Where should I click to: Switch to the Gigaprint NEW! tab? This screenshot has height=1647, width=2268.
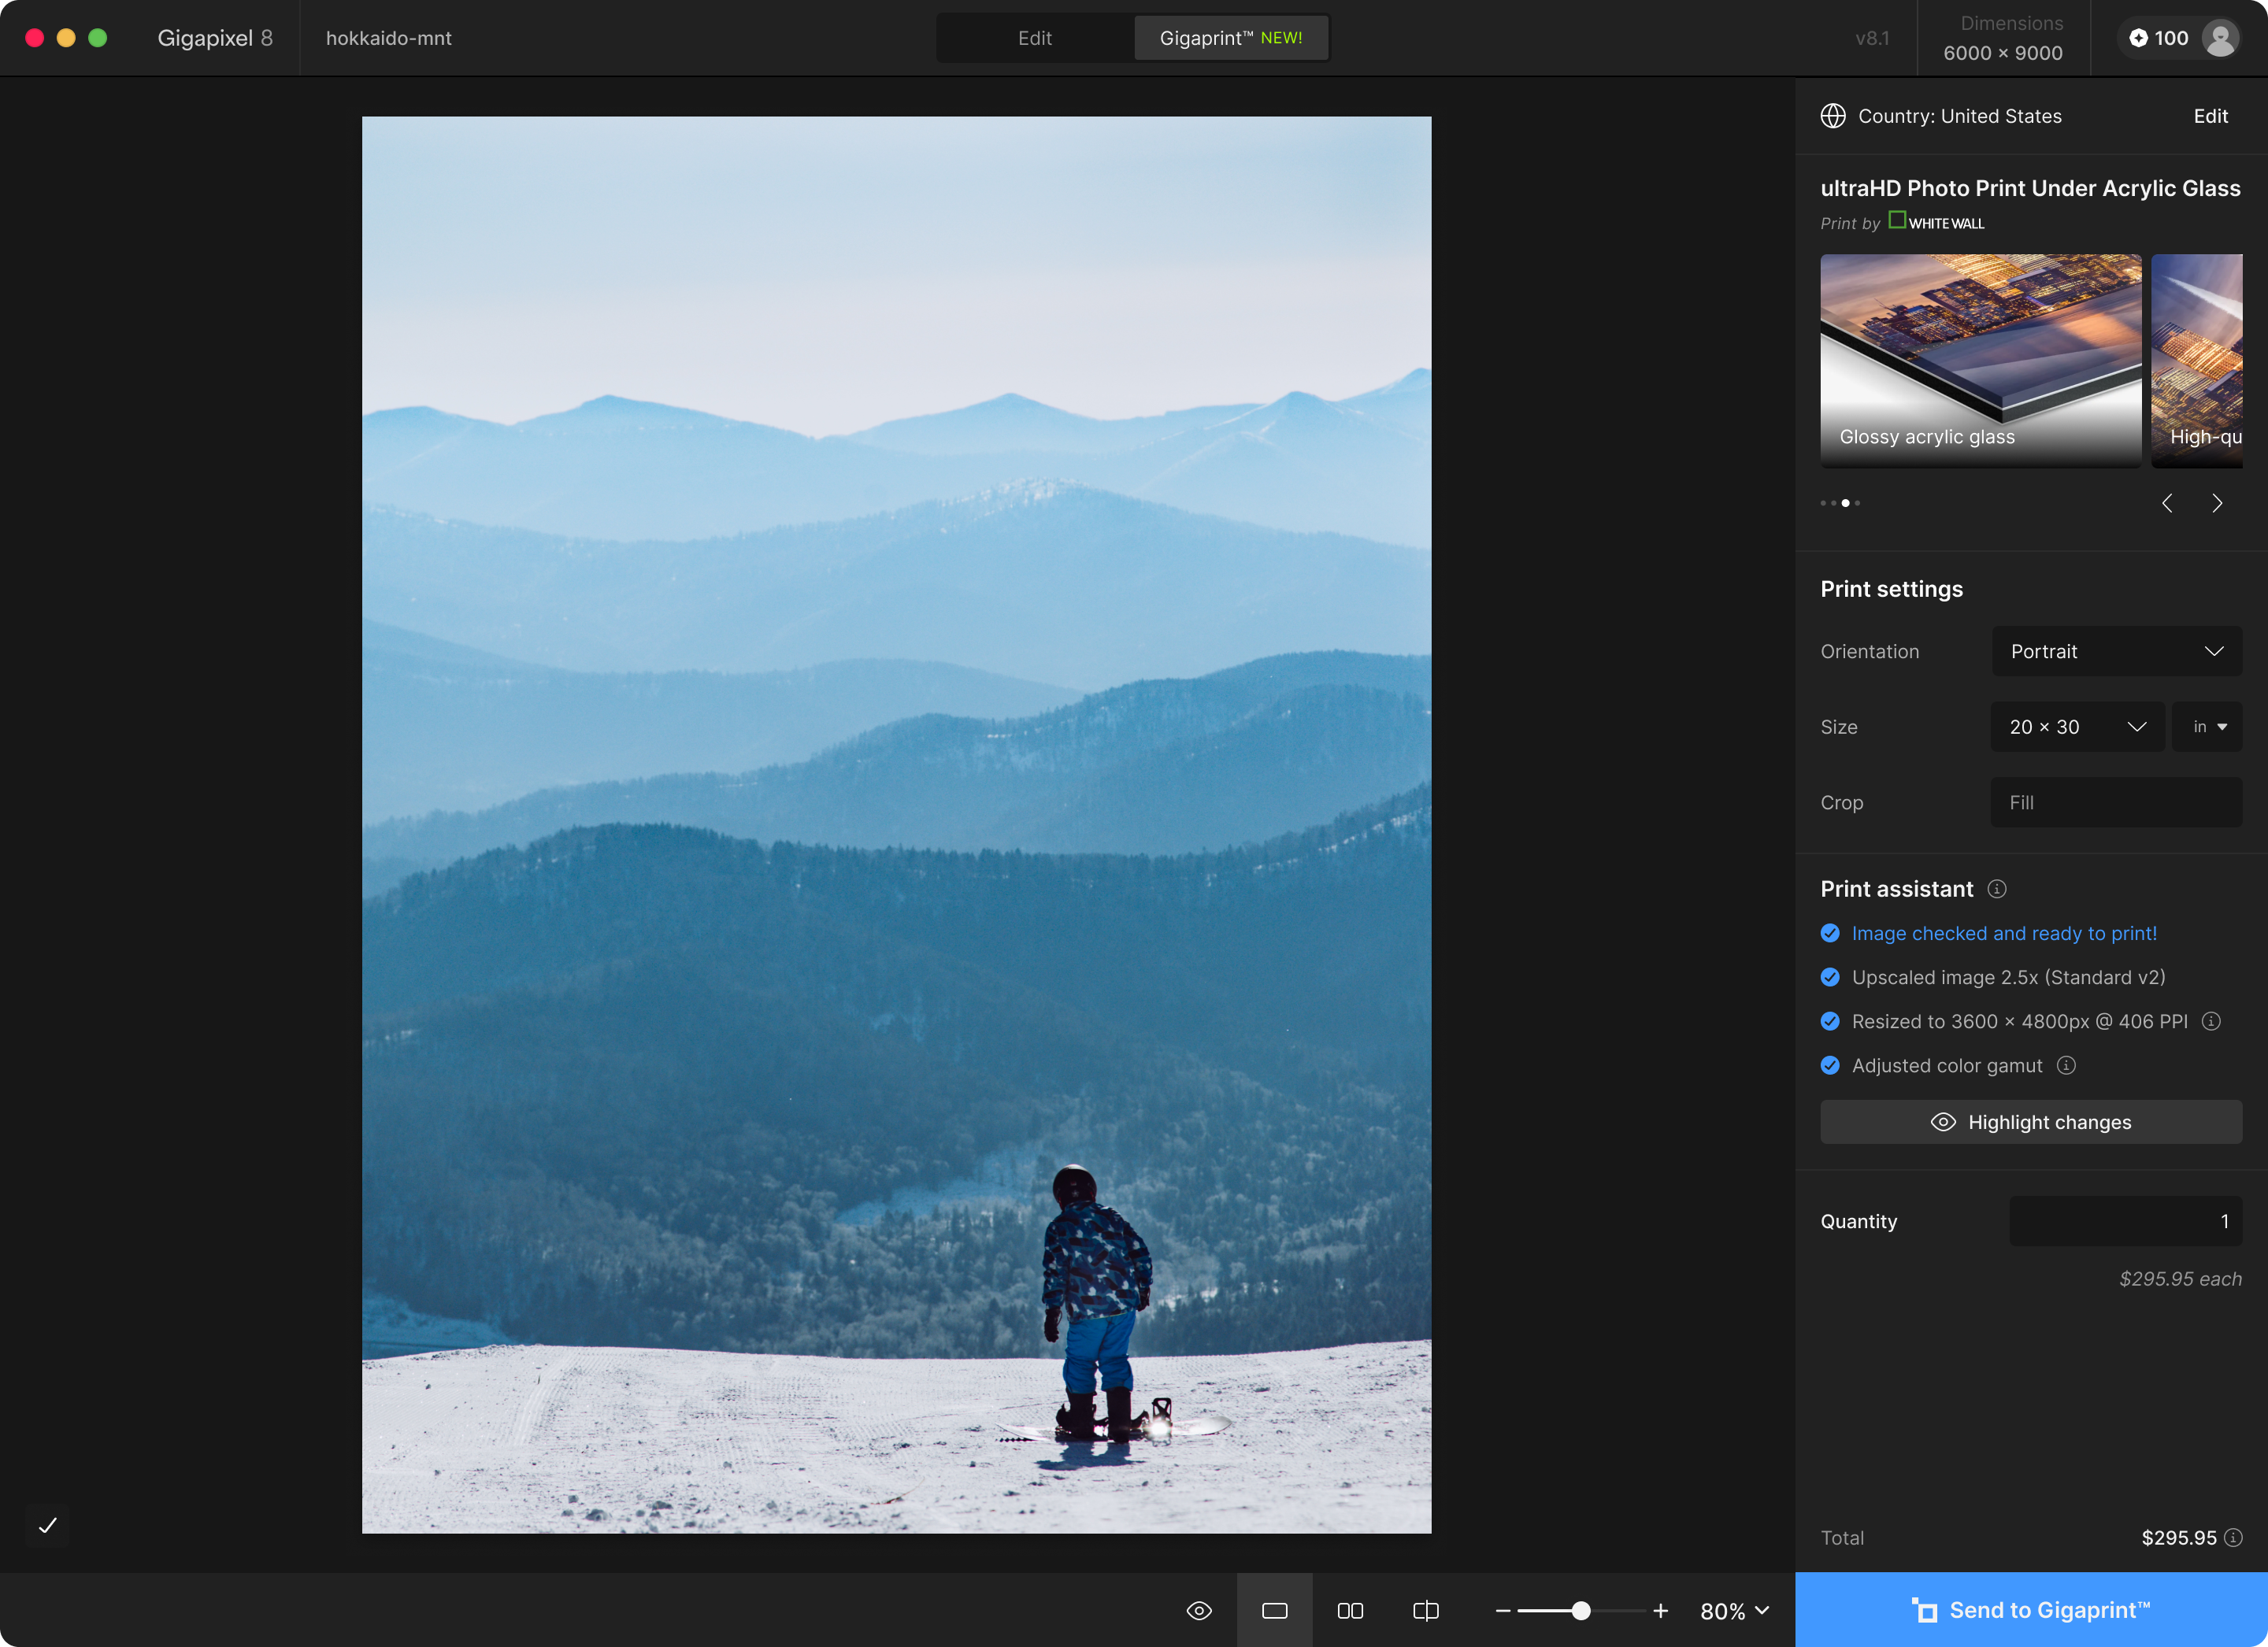tap(1231, 38)
